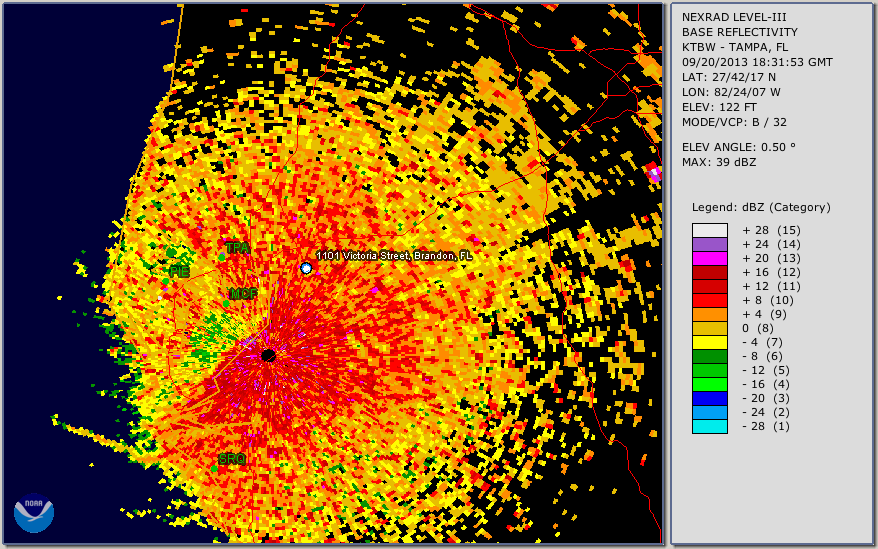The height and width of the screenshot is (549, 878).
Task: Click the KTBW - TAMPA, FL station text
Action: [735, 47]
